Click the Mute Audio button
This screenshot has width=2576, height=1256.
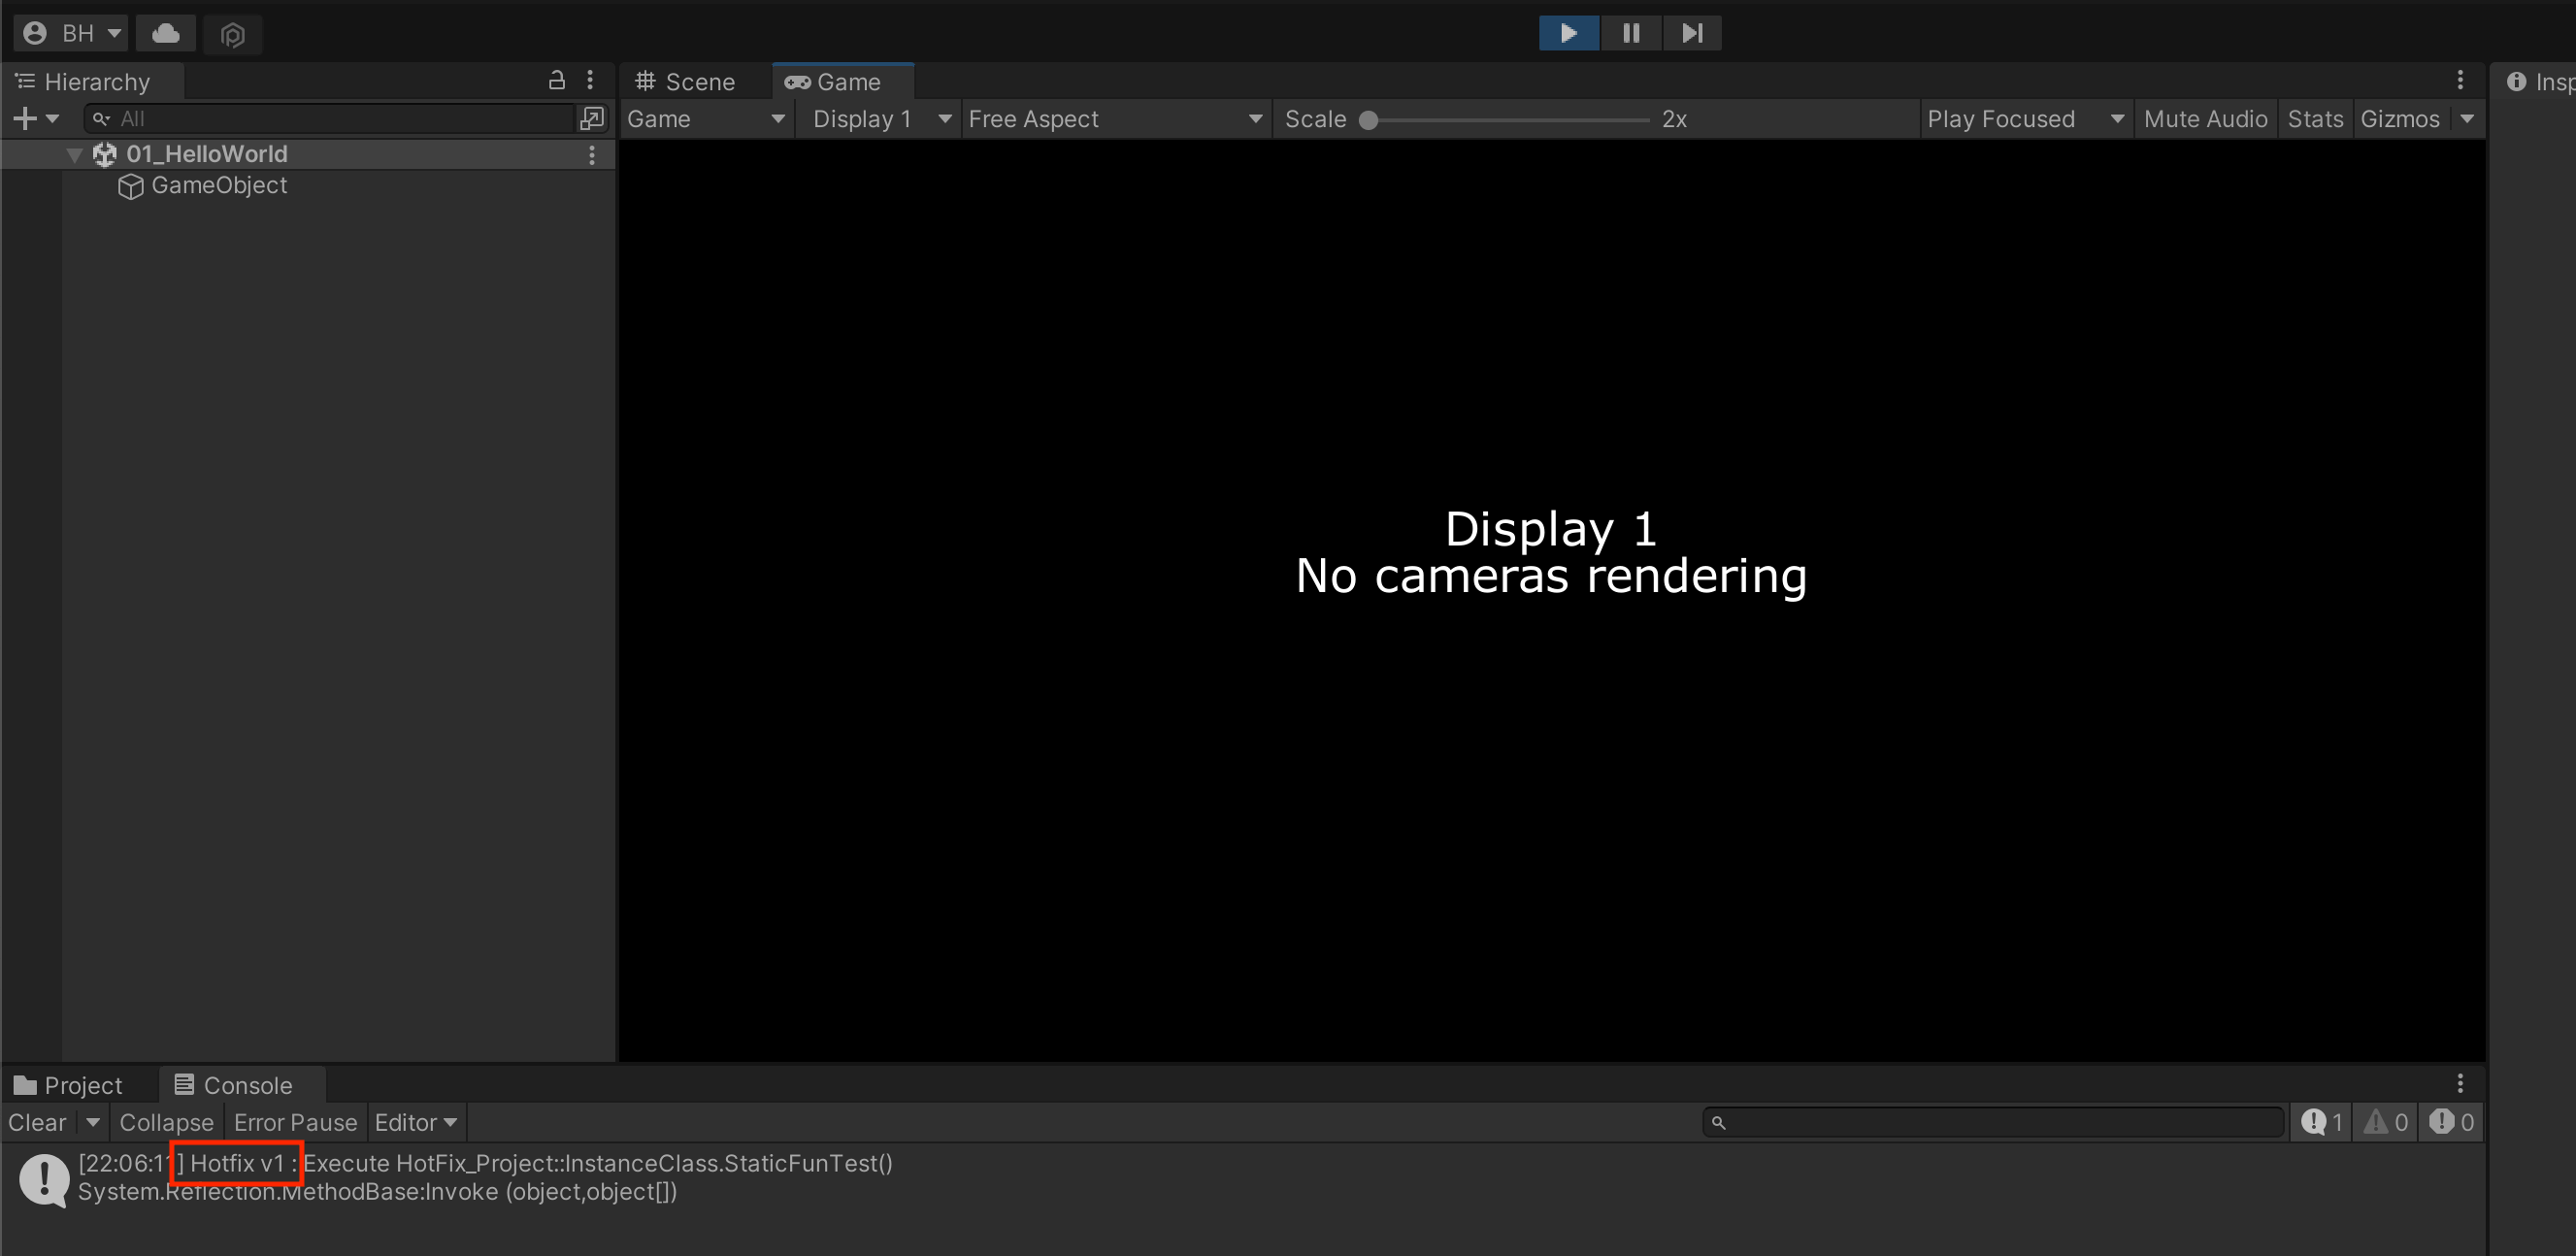coord(2205,119)
